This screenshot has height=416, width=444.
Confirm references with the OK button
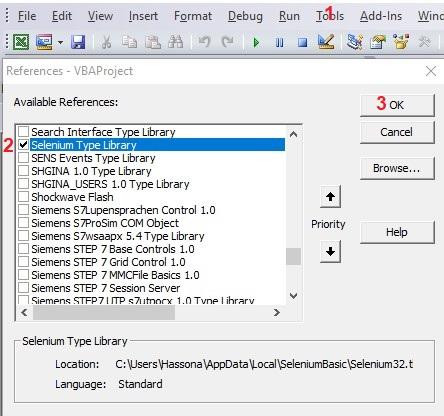(x=397, y=105)
